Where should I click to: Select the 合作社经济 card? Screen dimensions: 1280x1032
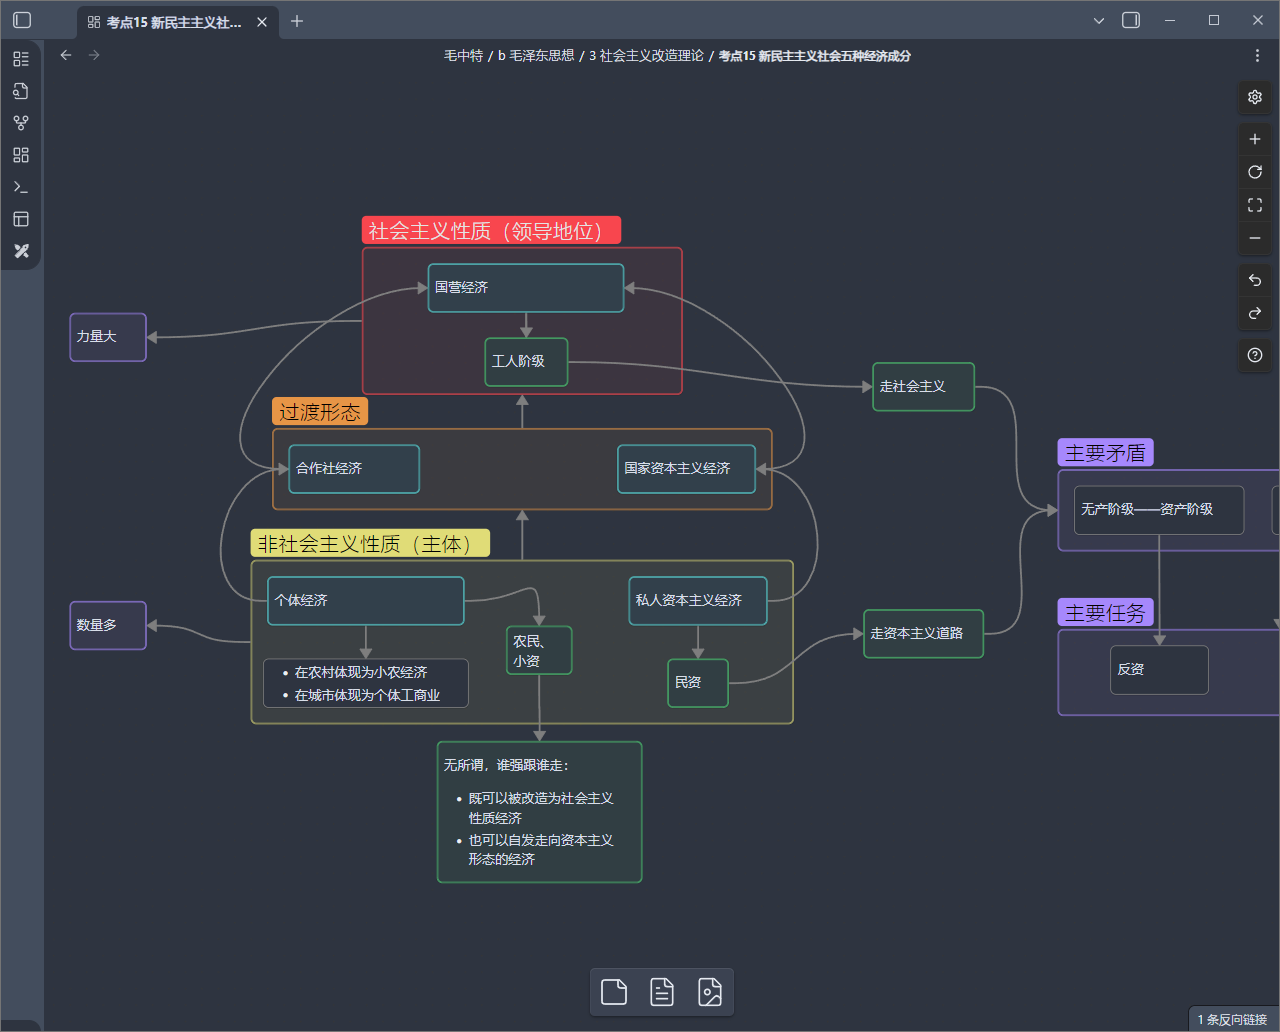354,469
